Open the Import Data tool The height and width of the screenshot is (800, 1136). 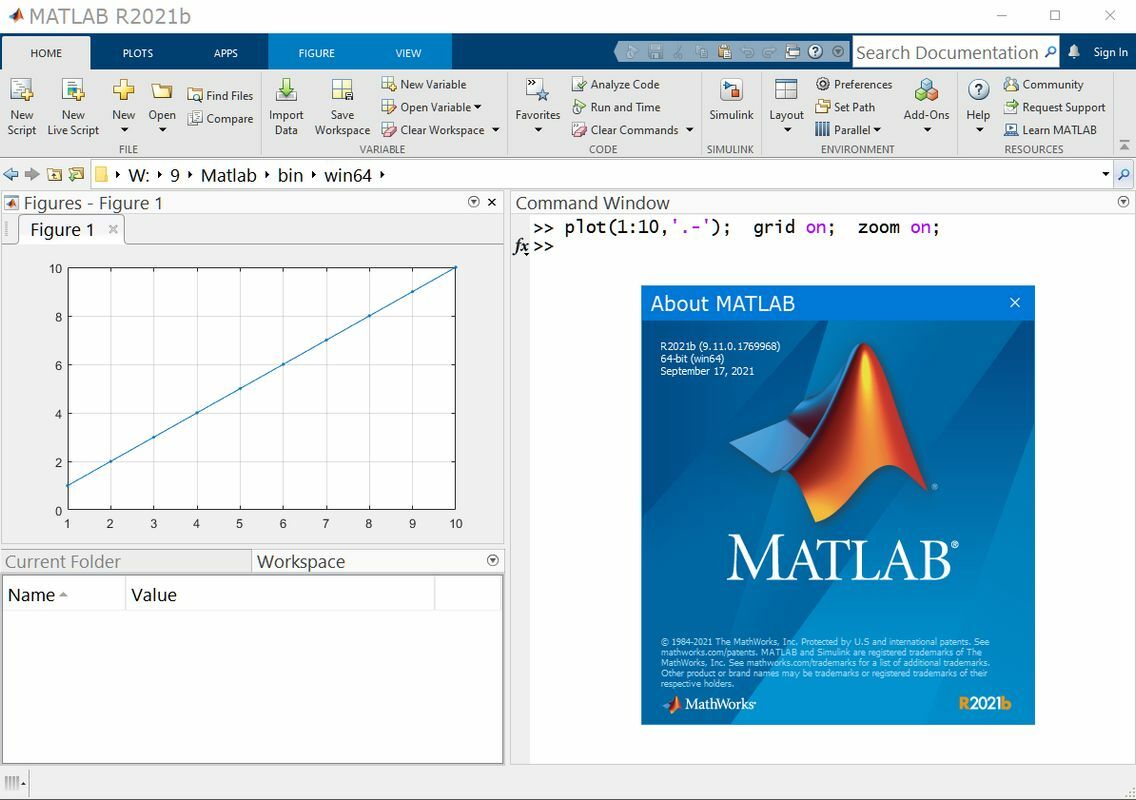click(286, 92)
